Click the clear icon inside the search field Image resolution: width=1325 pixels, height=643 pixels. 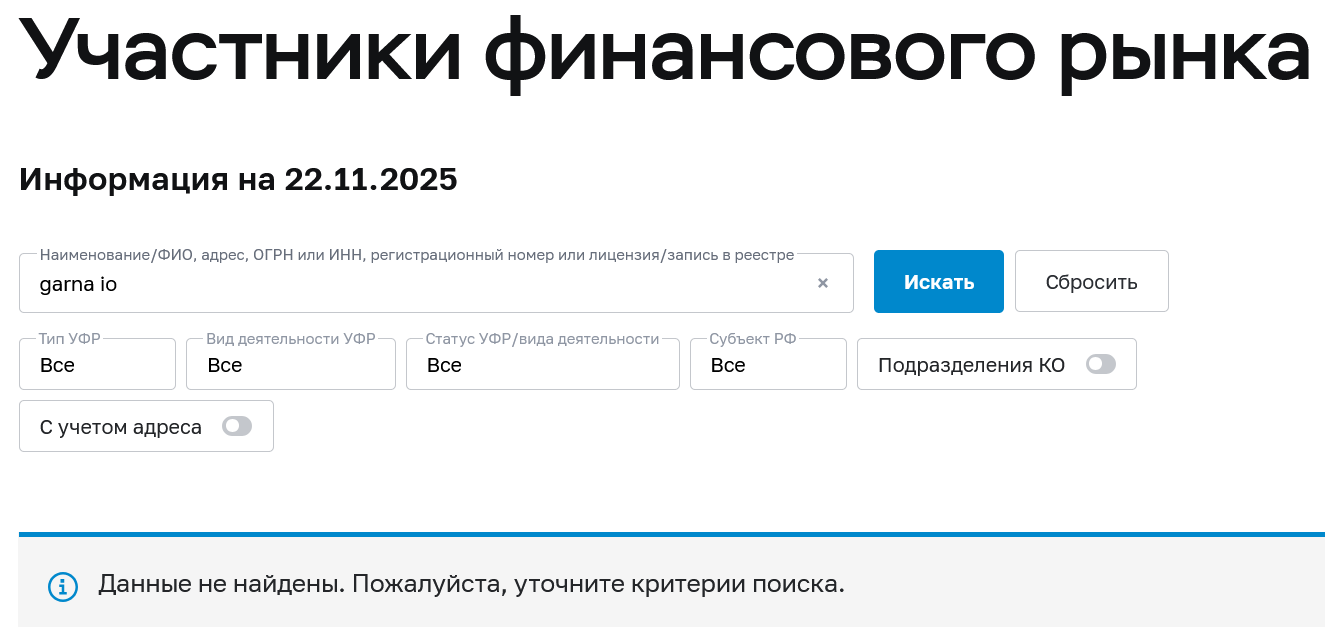[822, 283]
